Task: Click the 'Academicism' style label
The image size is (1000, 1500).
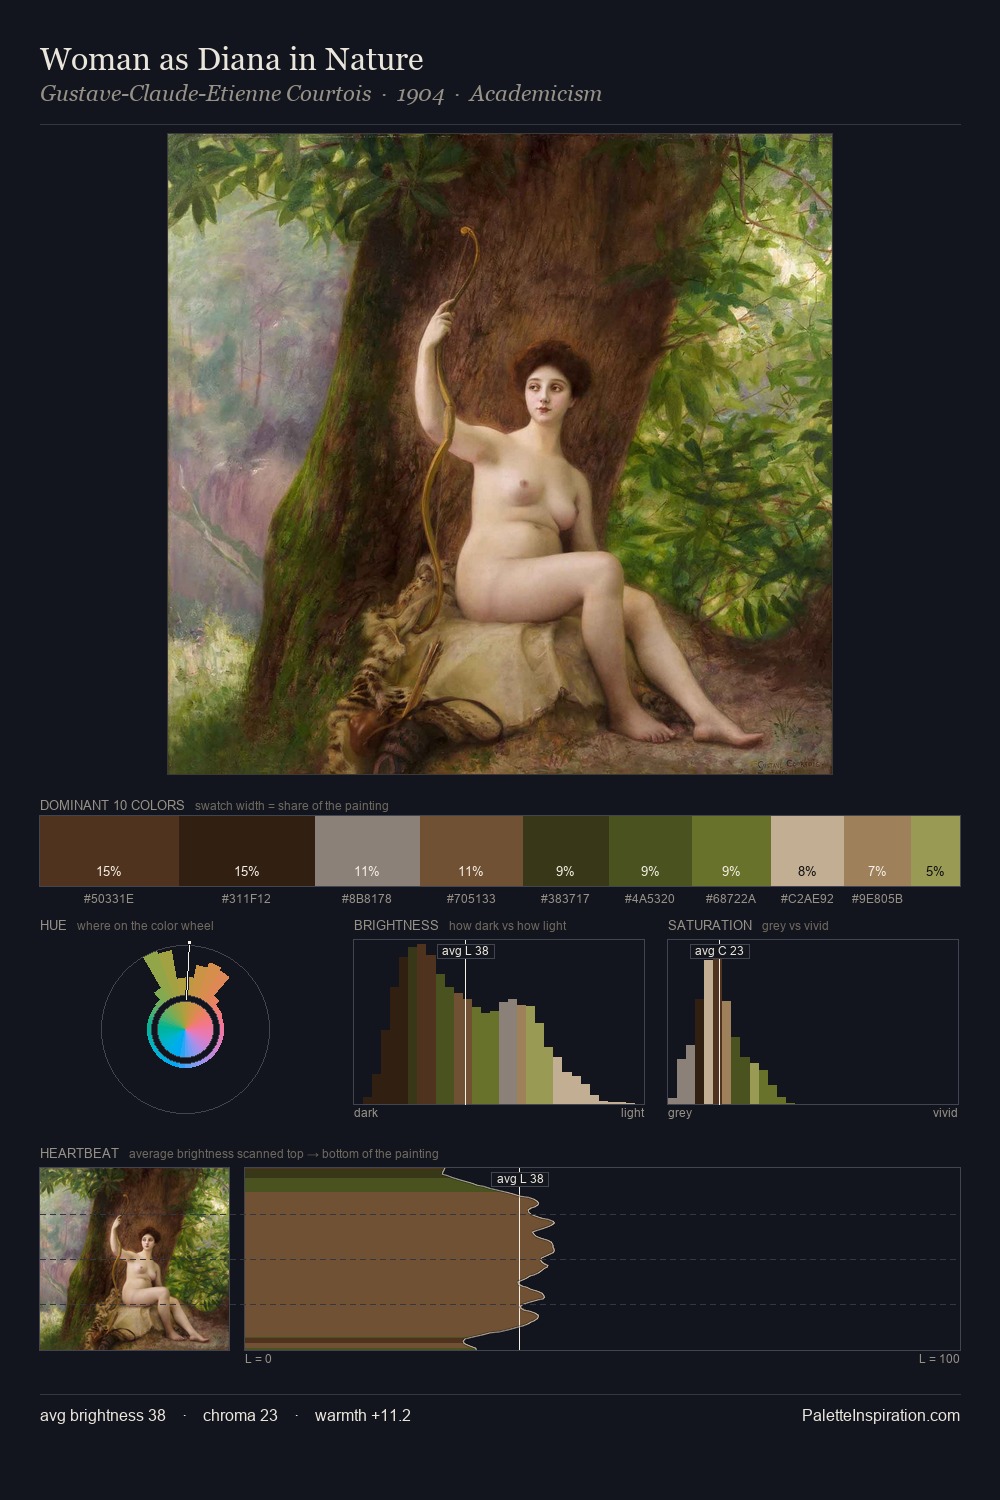Action: tap(536, 94)
